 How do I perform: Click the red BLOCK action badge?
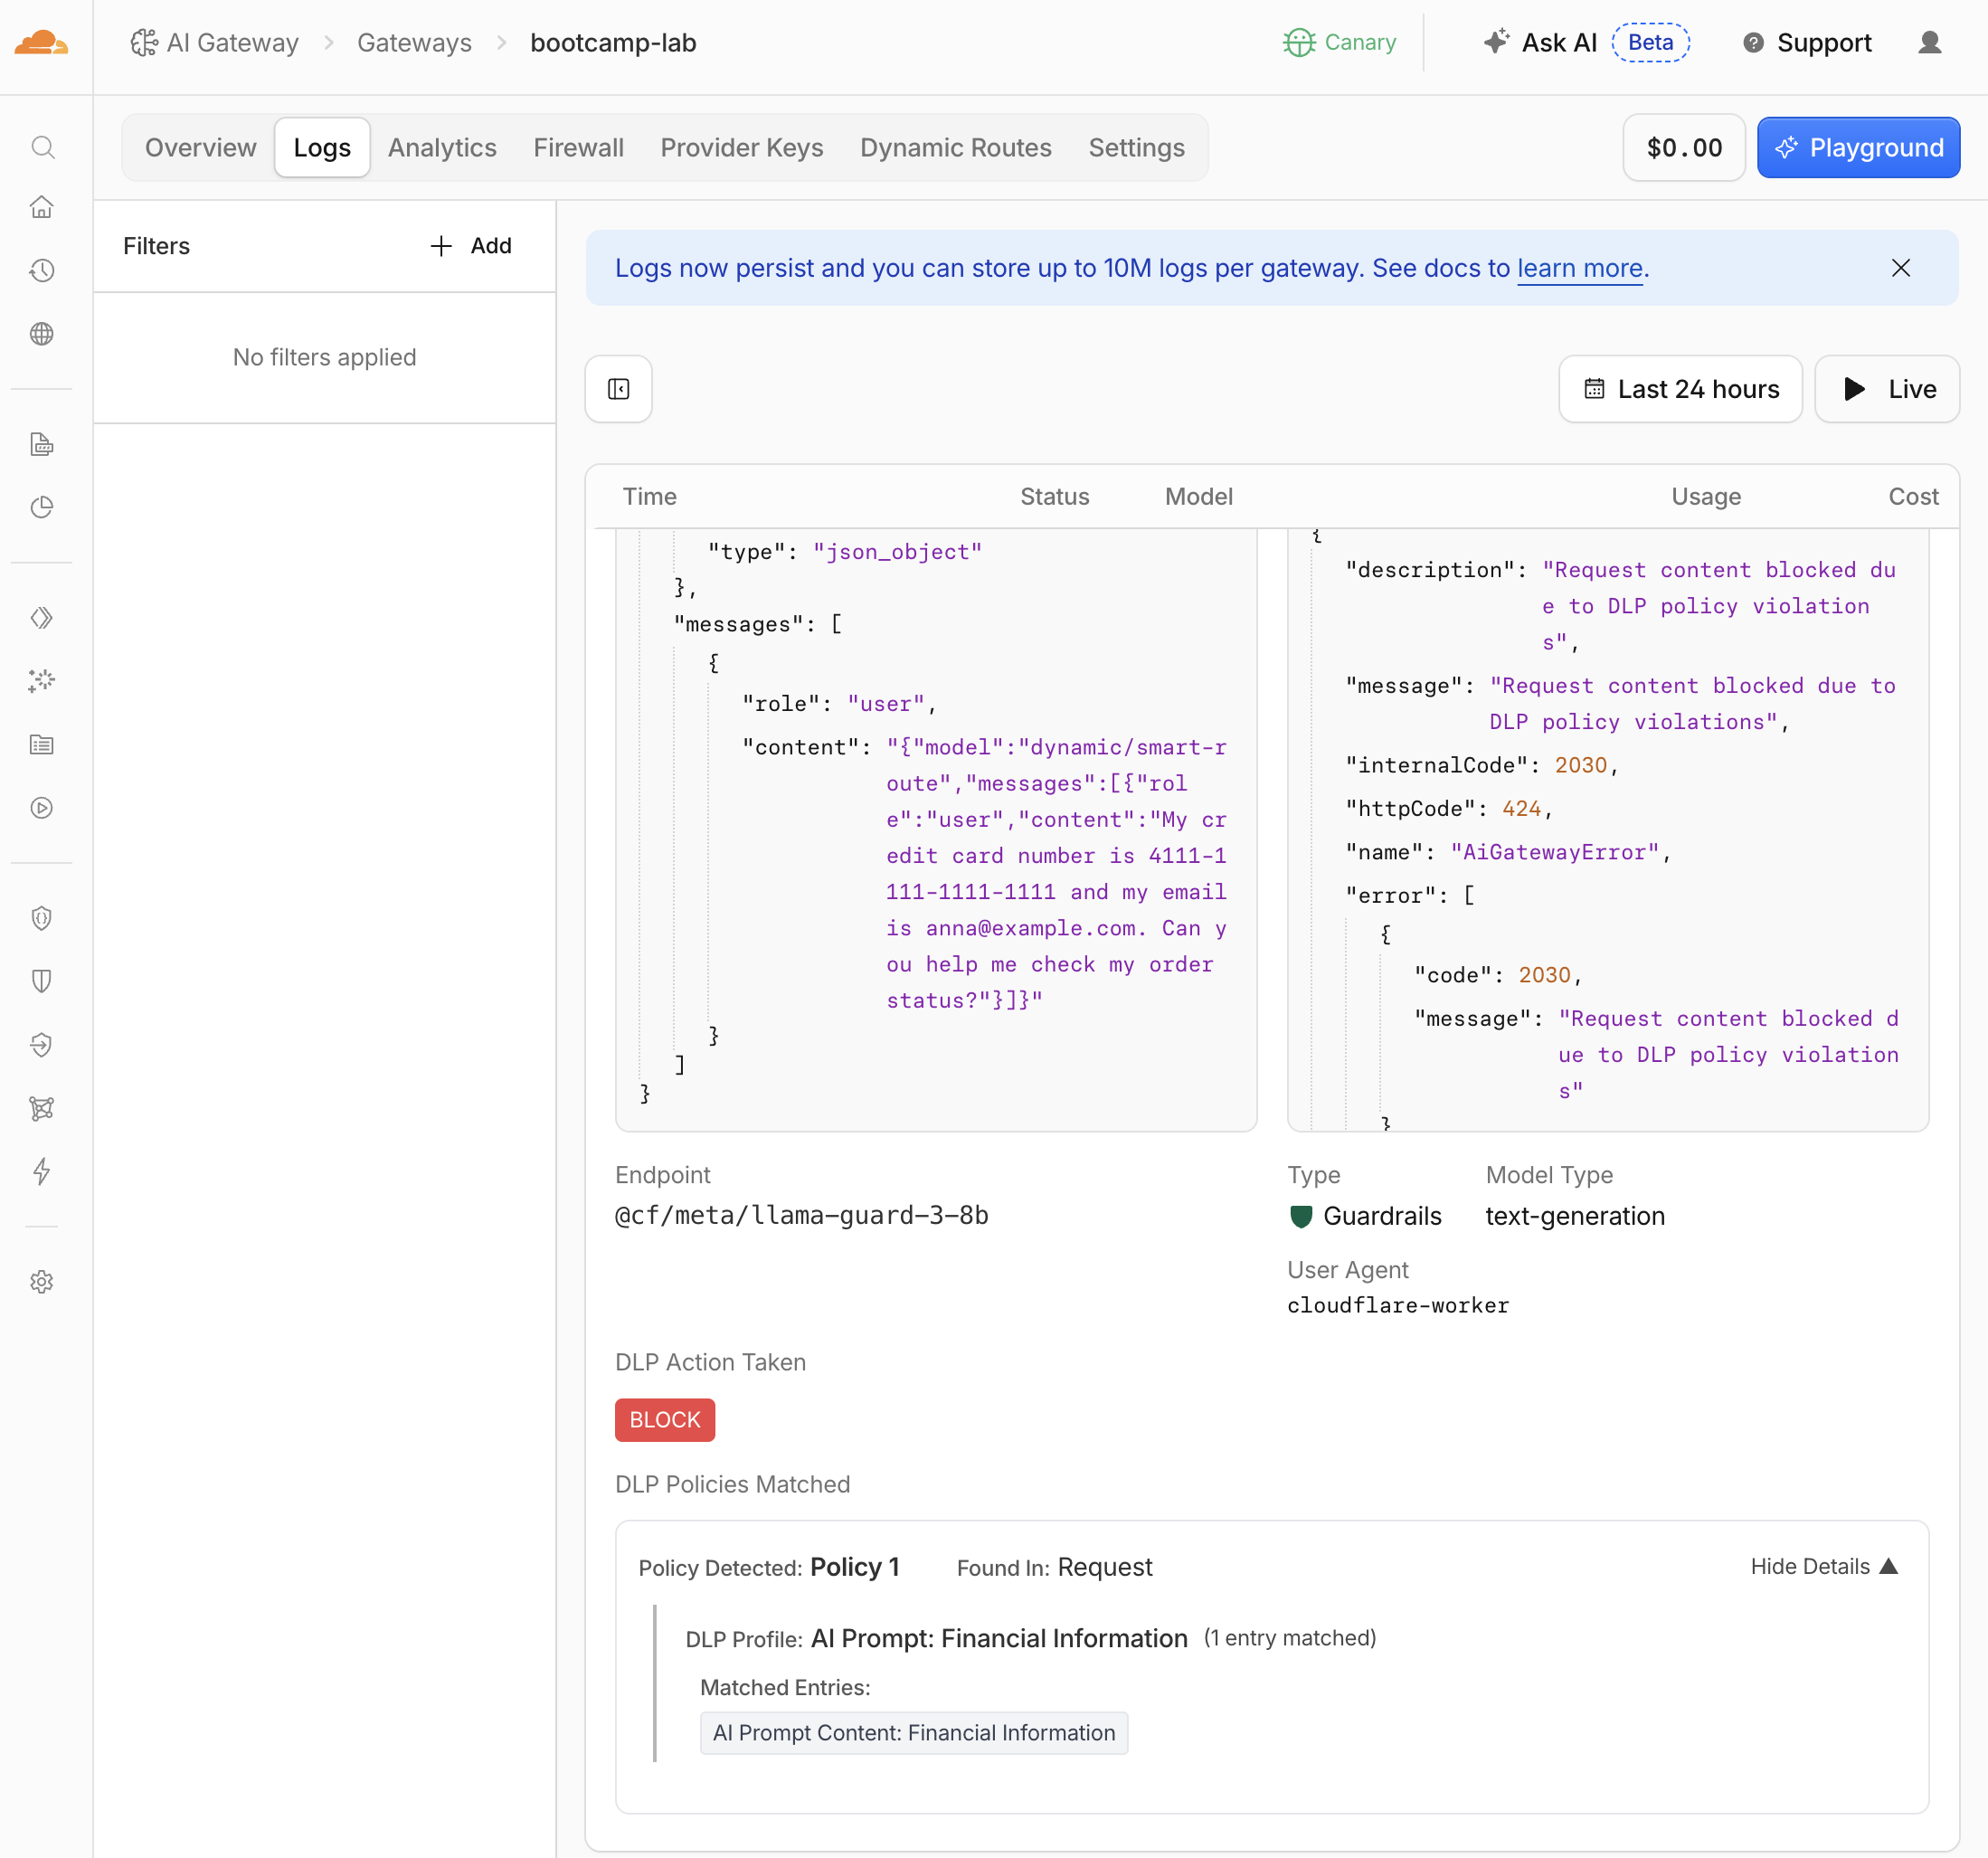[665, 1420]
